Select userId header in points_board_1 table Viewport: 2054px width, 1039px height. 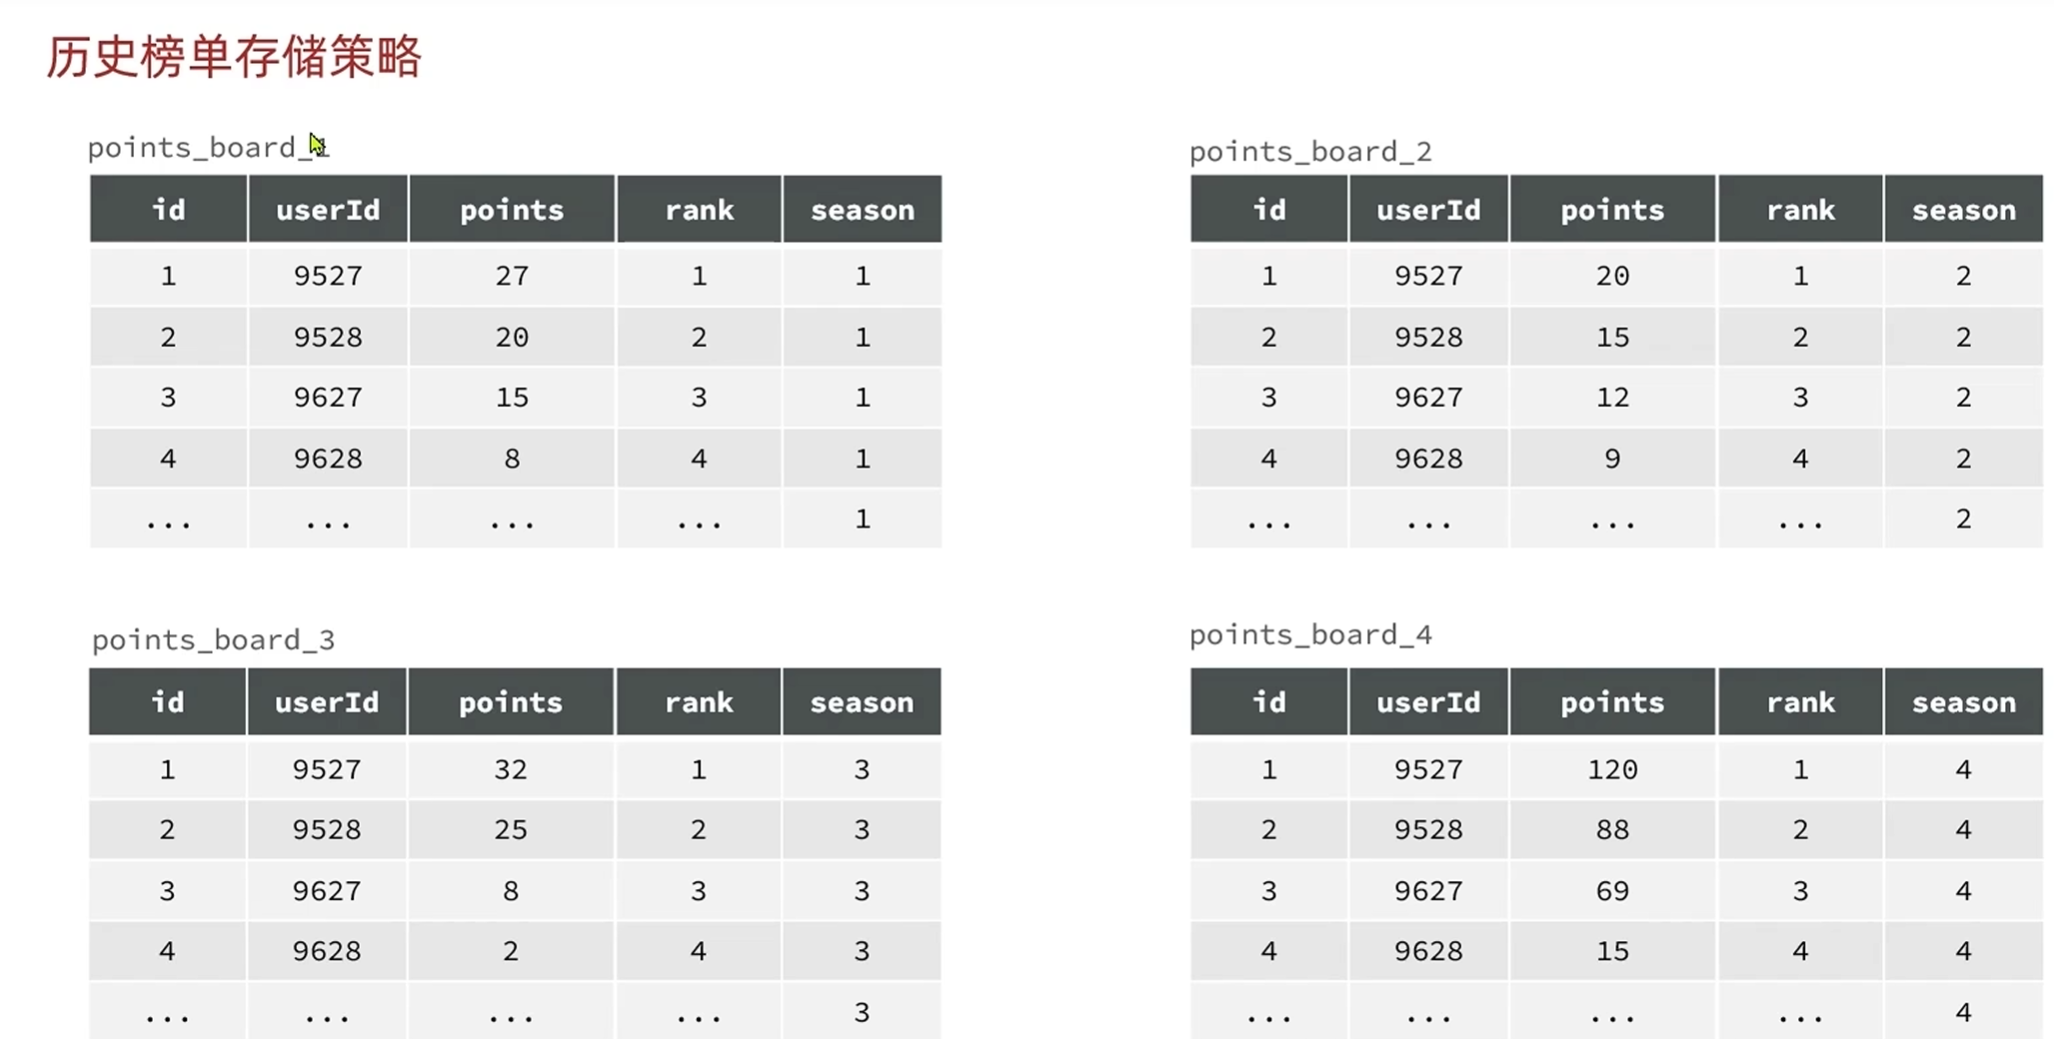tap(328, 209)
